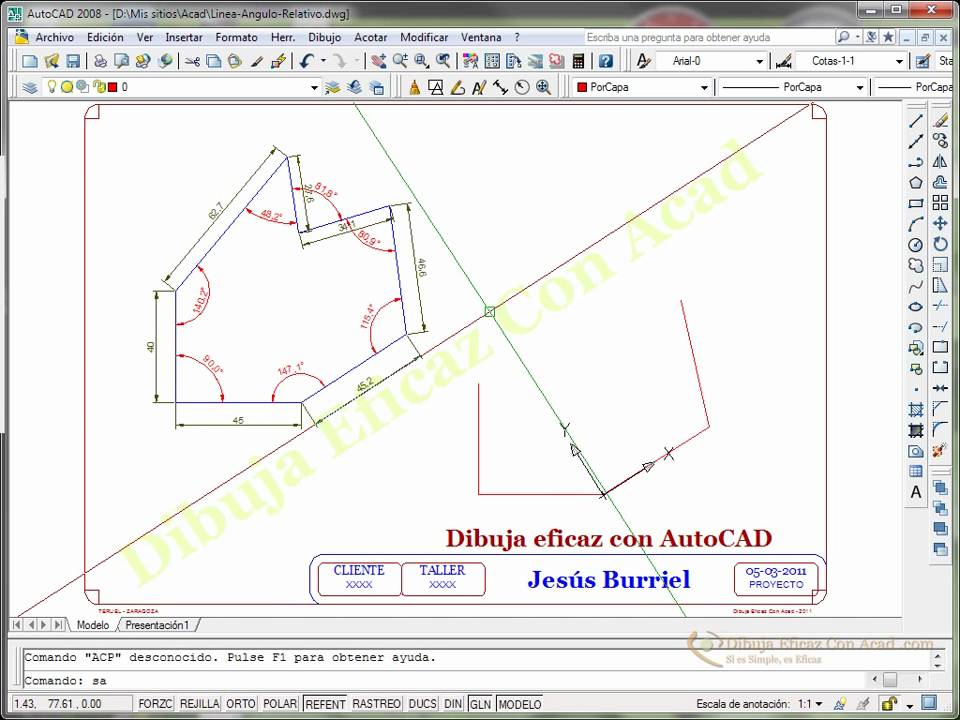Image resolution: width=960 pixels, height=720 pixels.
Task: Select the Revision Cloud tool
Action: pyautogui.click(x=915, y=265)
